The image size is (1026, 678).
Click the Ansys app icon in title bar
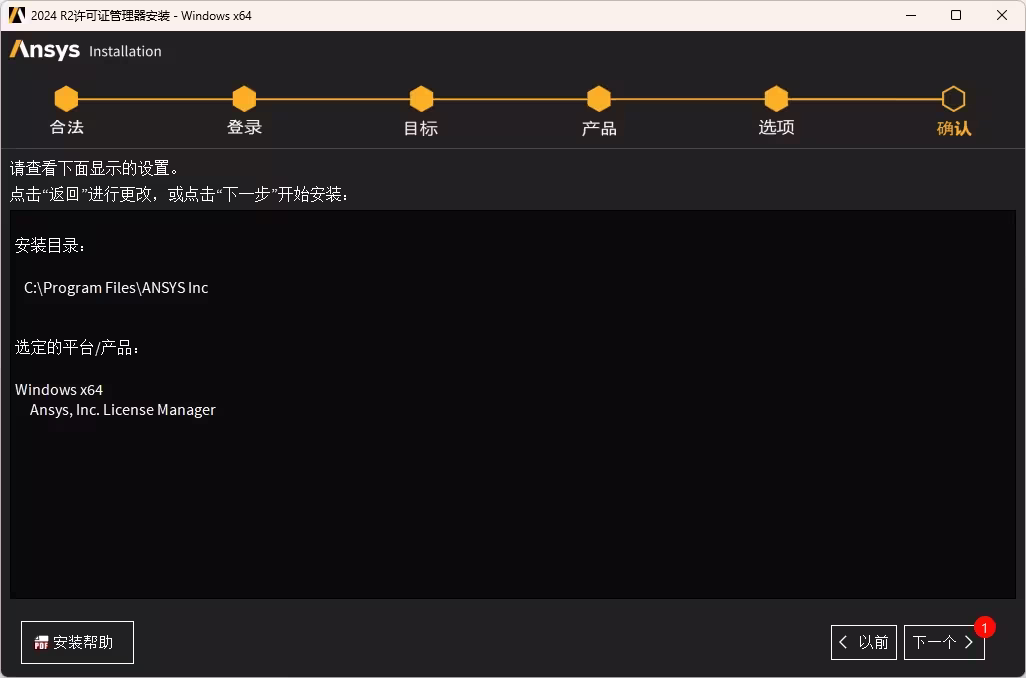pyautogui.click(x=16, y=15)
